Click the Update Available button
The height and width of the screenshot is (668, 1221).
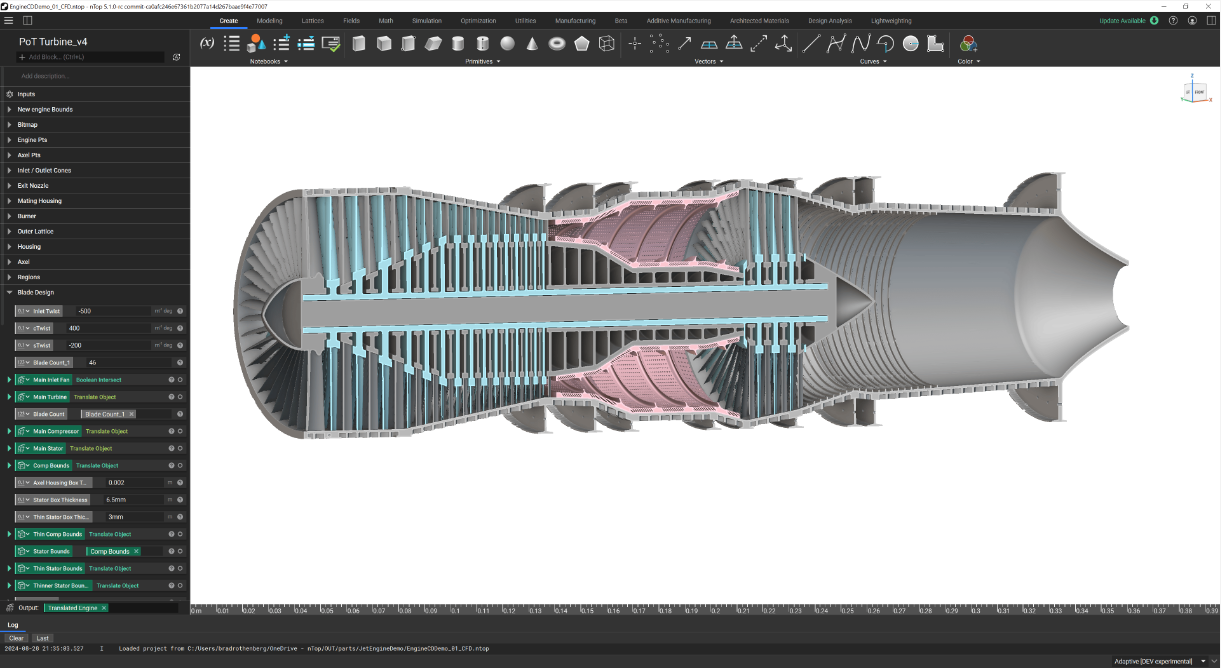[x=1129, y=20]
